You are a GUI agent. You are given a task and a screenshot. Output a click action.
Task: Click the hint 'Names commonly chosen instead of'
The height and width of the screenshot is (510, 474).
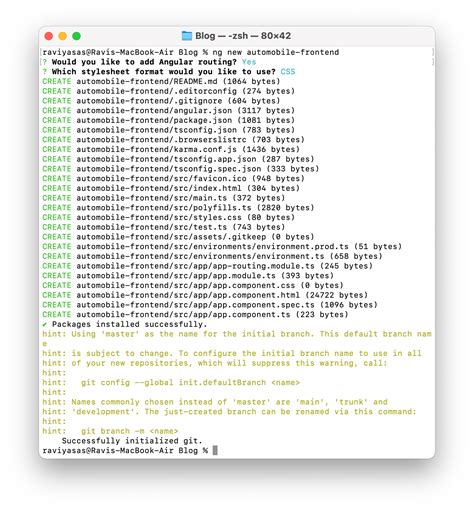click(x=215, y=402)
